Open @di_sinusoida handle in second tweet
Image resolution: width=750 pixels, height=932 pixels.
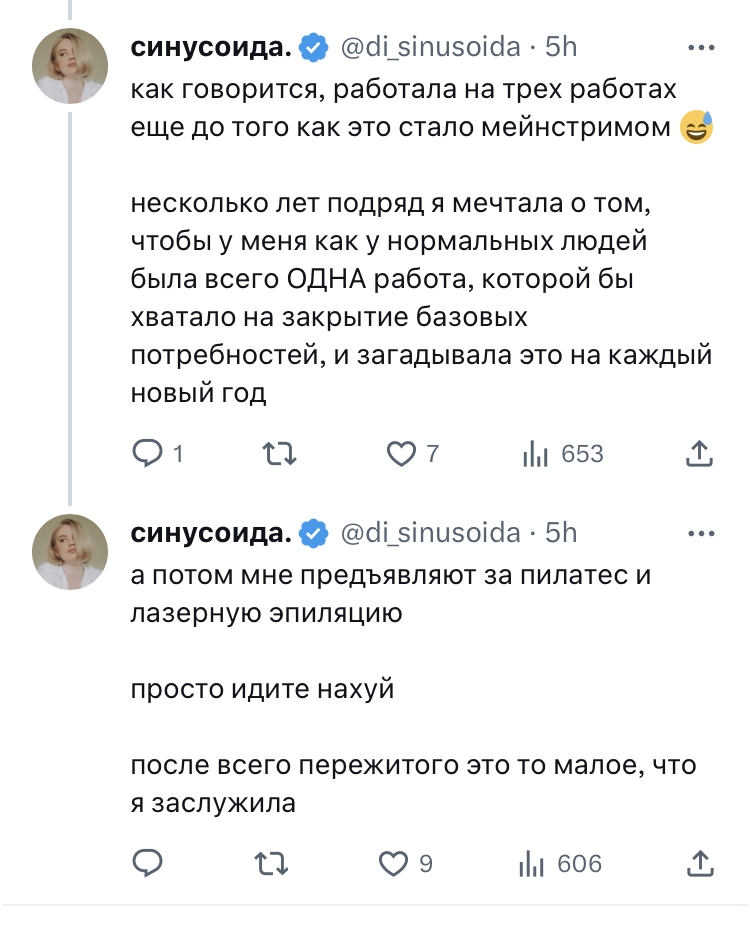[x=431, y=532]
